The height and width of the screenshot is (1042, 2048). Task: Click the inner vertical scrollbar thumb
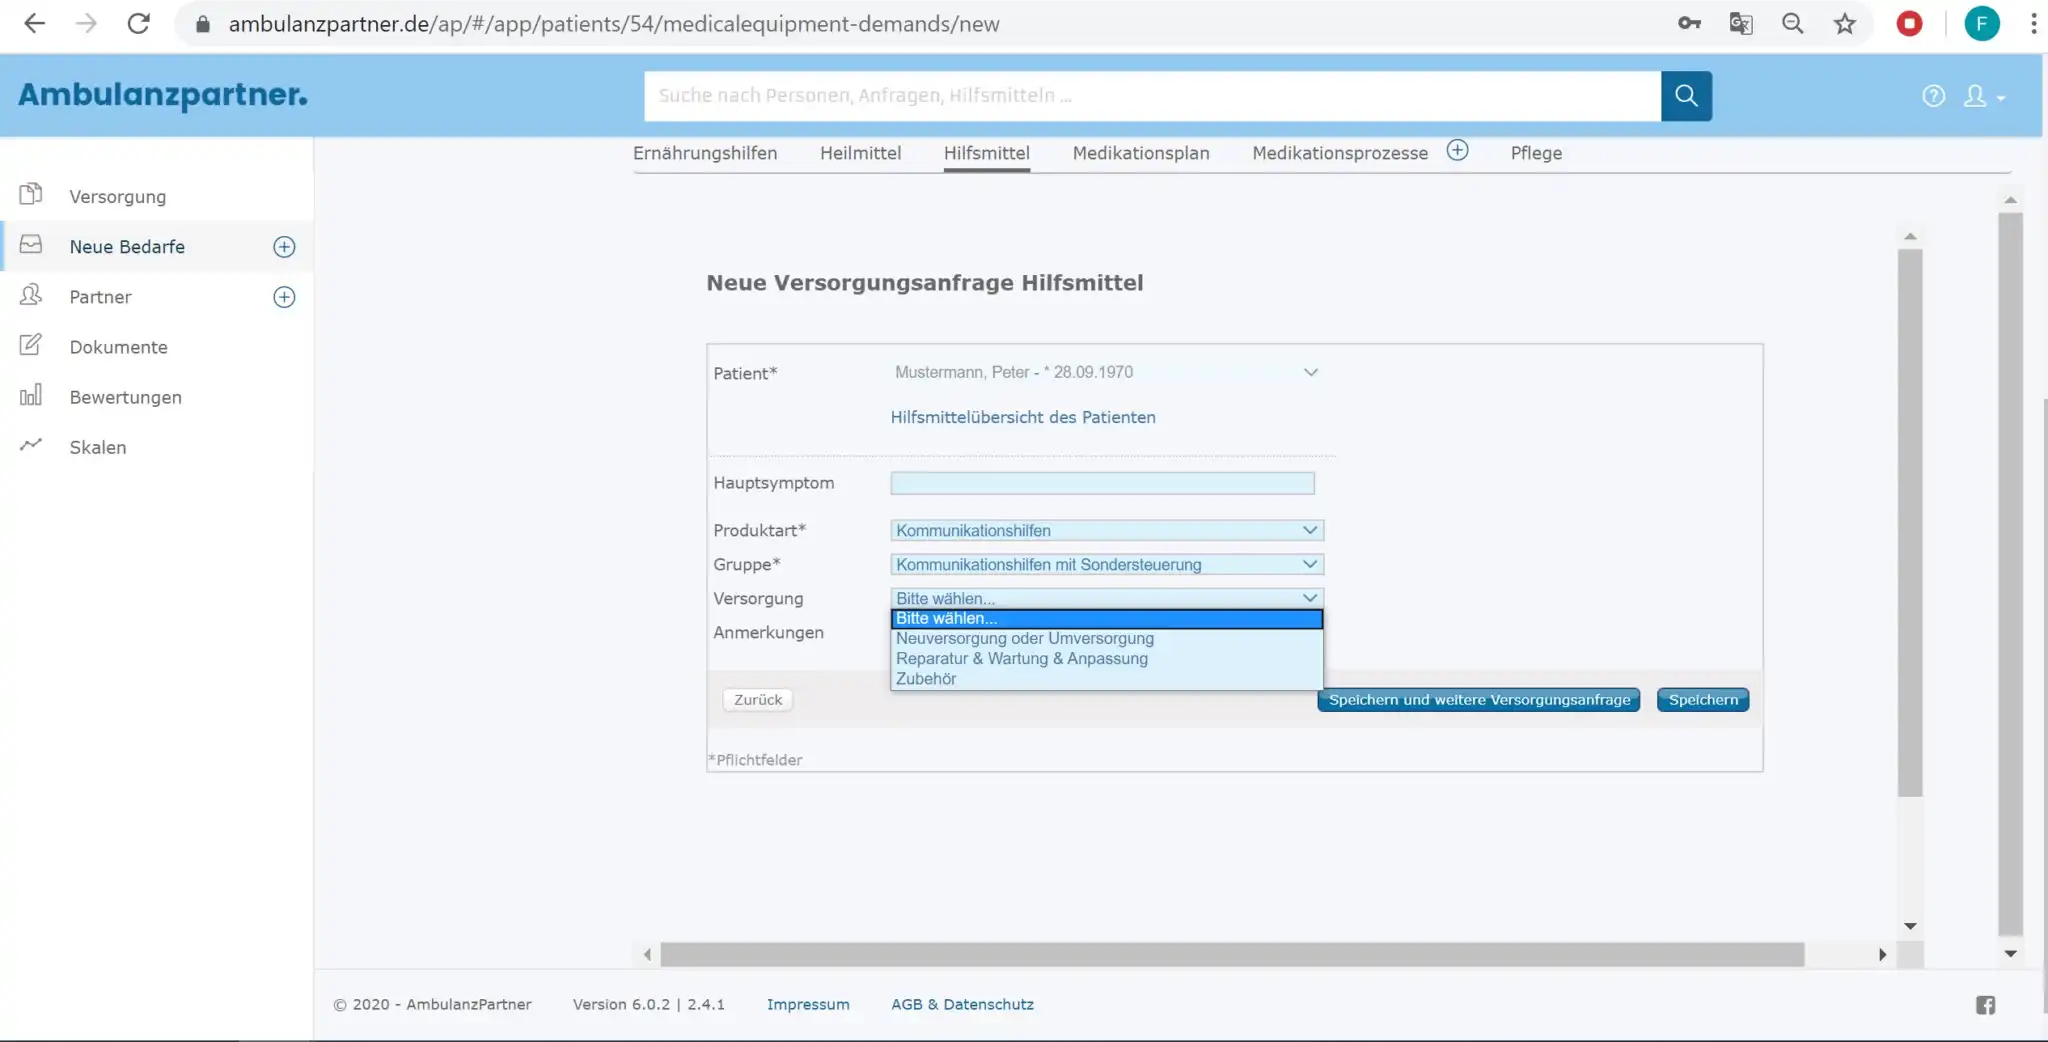(x=1910, y=523)
